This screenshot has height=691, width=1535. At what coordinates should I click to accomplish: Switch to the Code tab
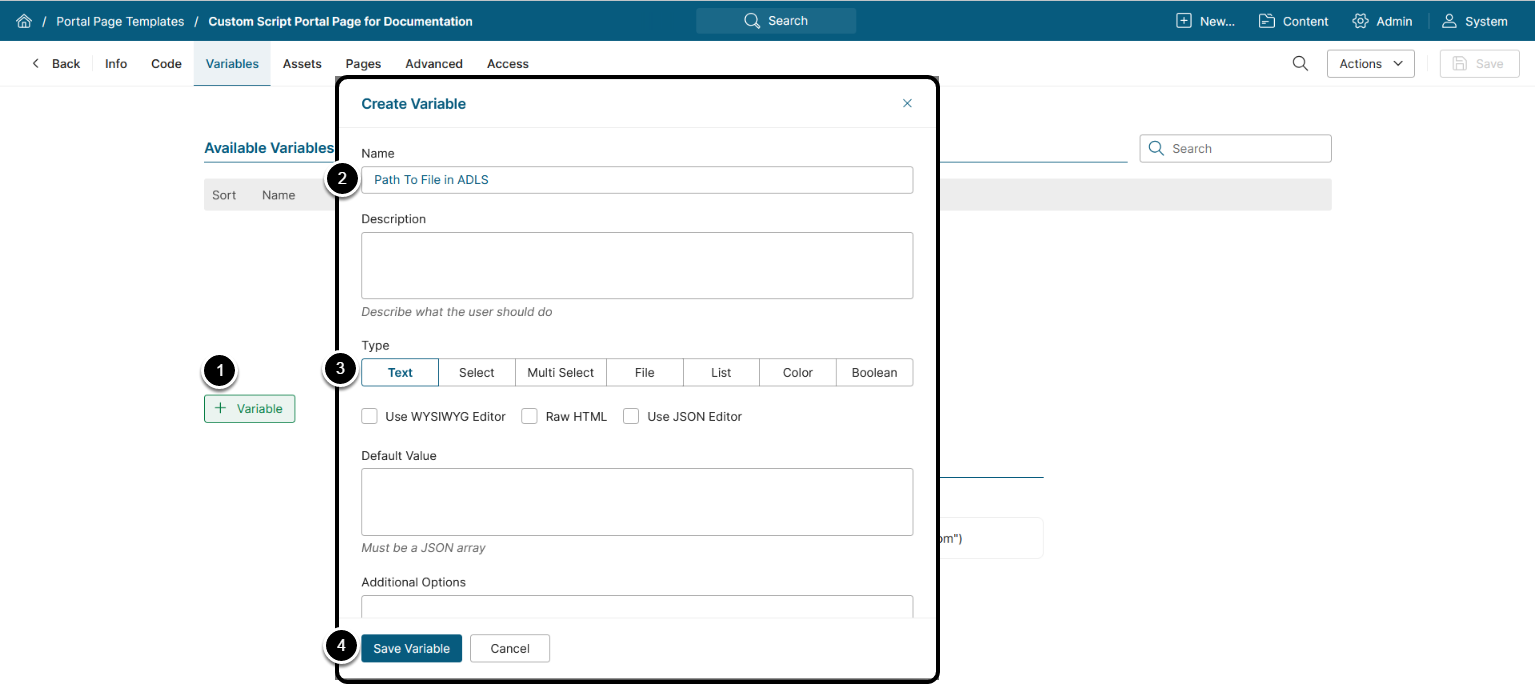coord(166,63)
